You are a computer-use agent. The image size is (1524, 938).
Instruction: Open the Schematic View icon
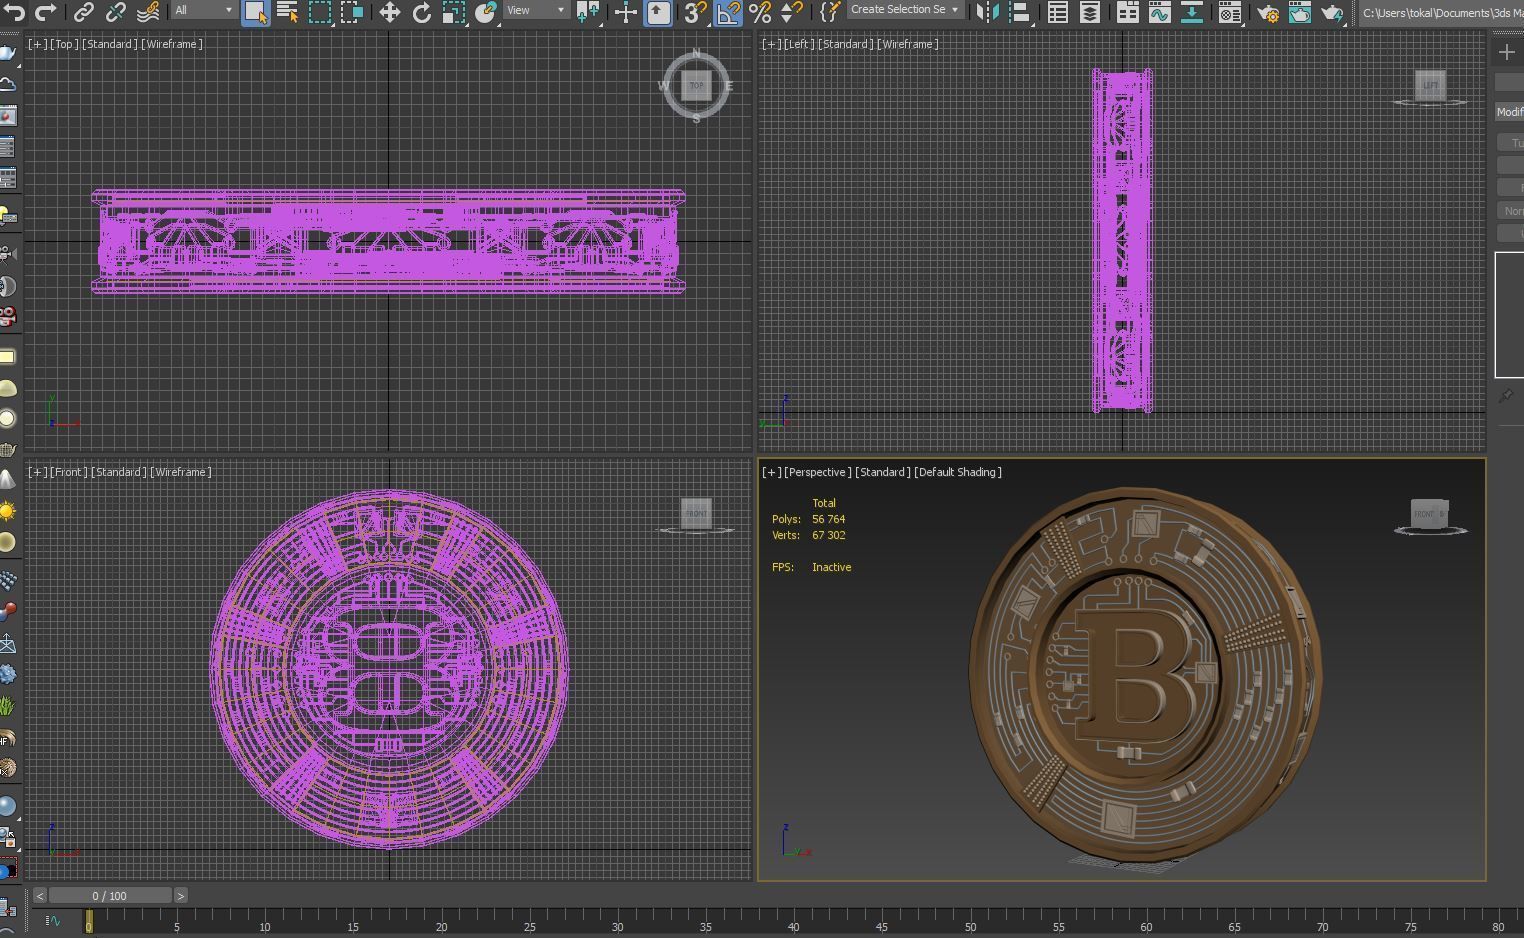click(x=1192, y=12)
